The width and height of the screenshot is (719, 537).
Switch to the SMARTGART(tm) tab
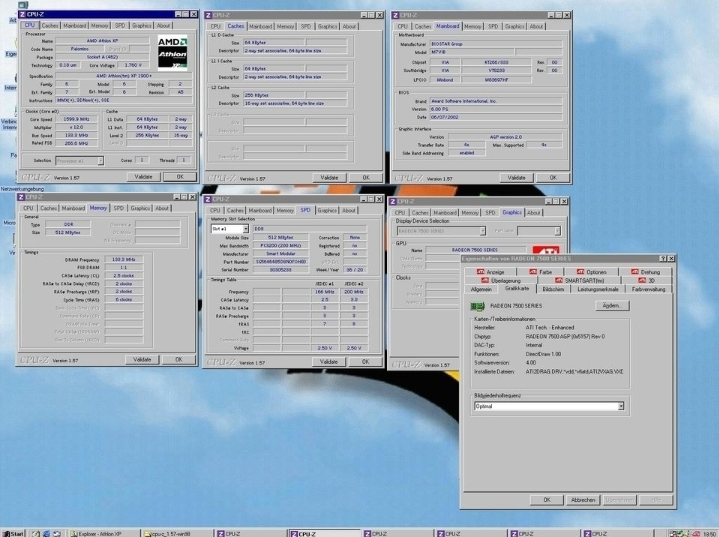(x=579, y=280)
